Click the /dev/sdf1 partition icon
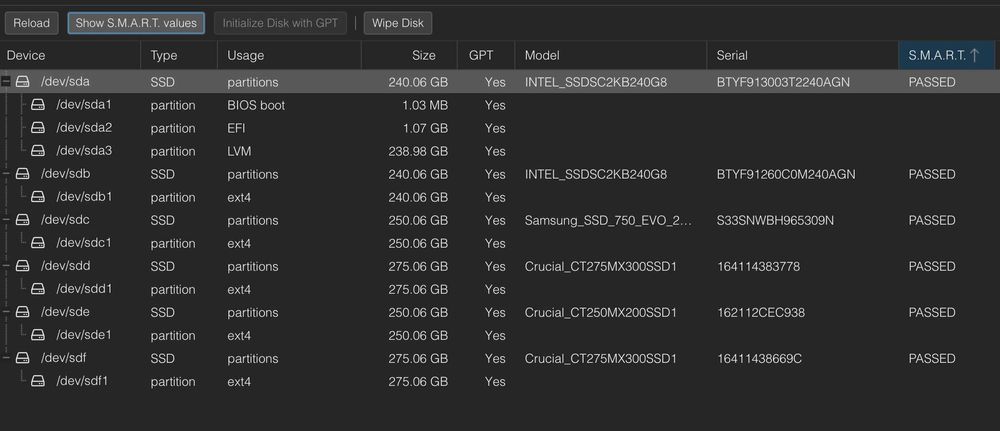 tap(38, 381)
